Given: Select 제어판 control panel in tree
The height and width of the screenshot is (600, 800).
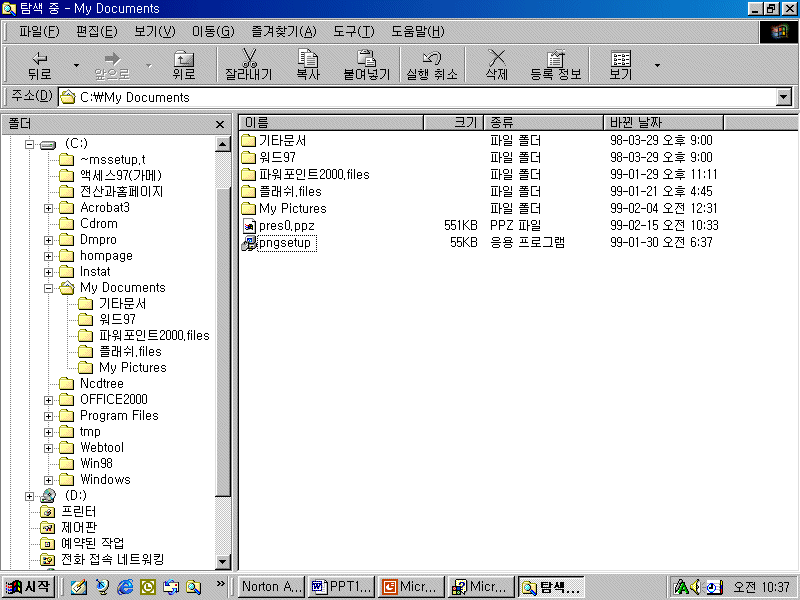Looking at the screenshot, I should (78, 527).
